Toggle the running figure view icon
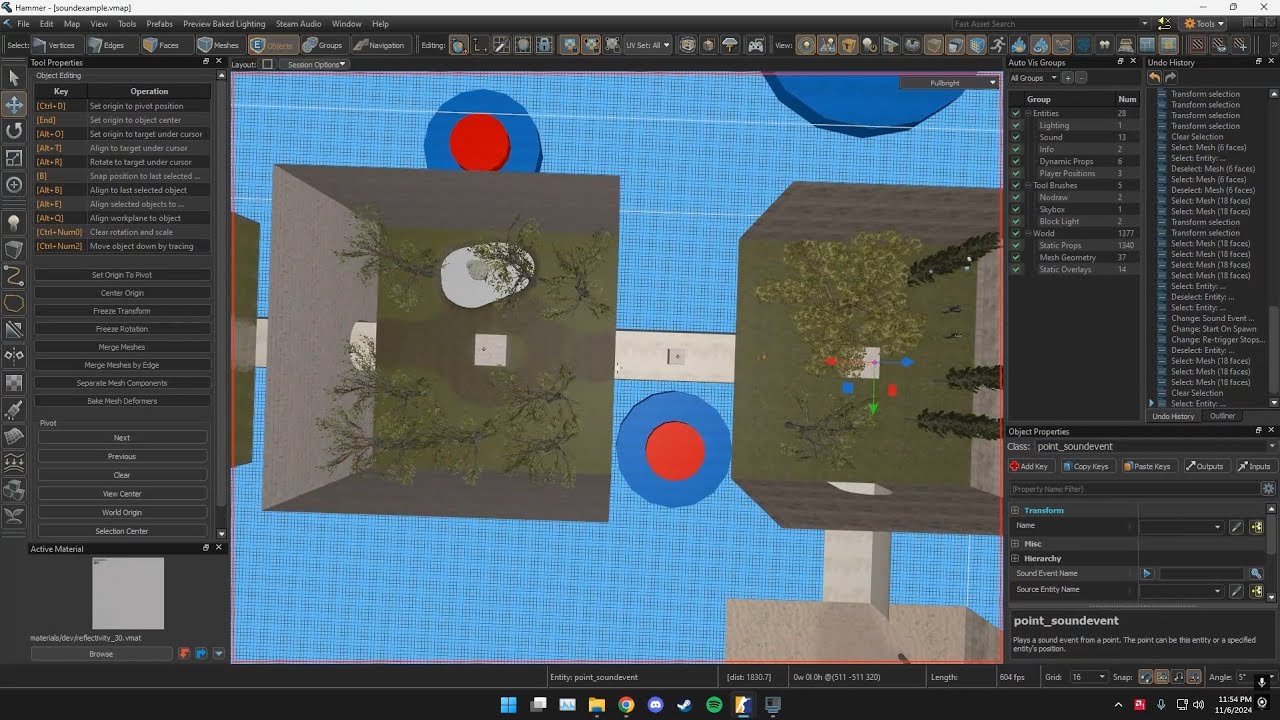Screen dimensions: 1280x720 (x=998, y=45)
